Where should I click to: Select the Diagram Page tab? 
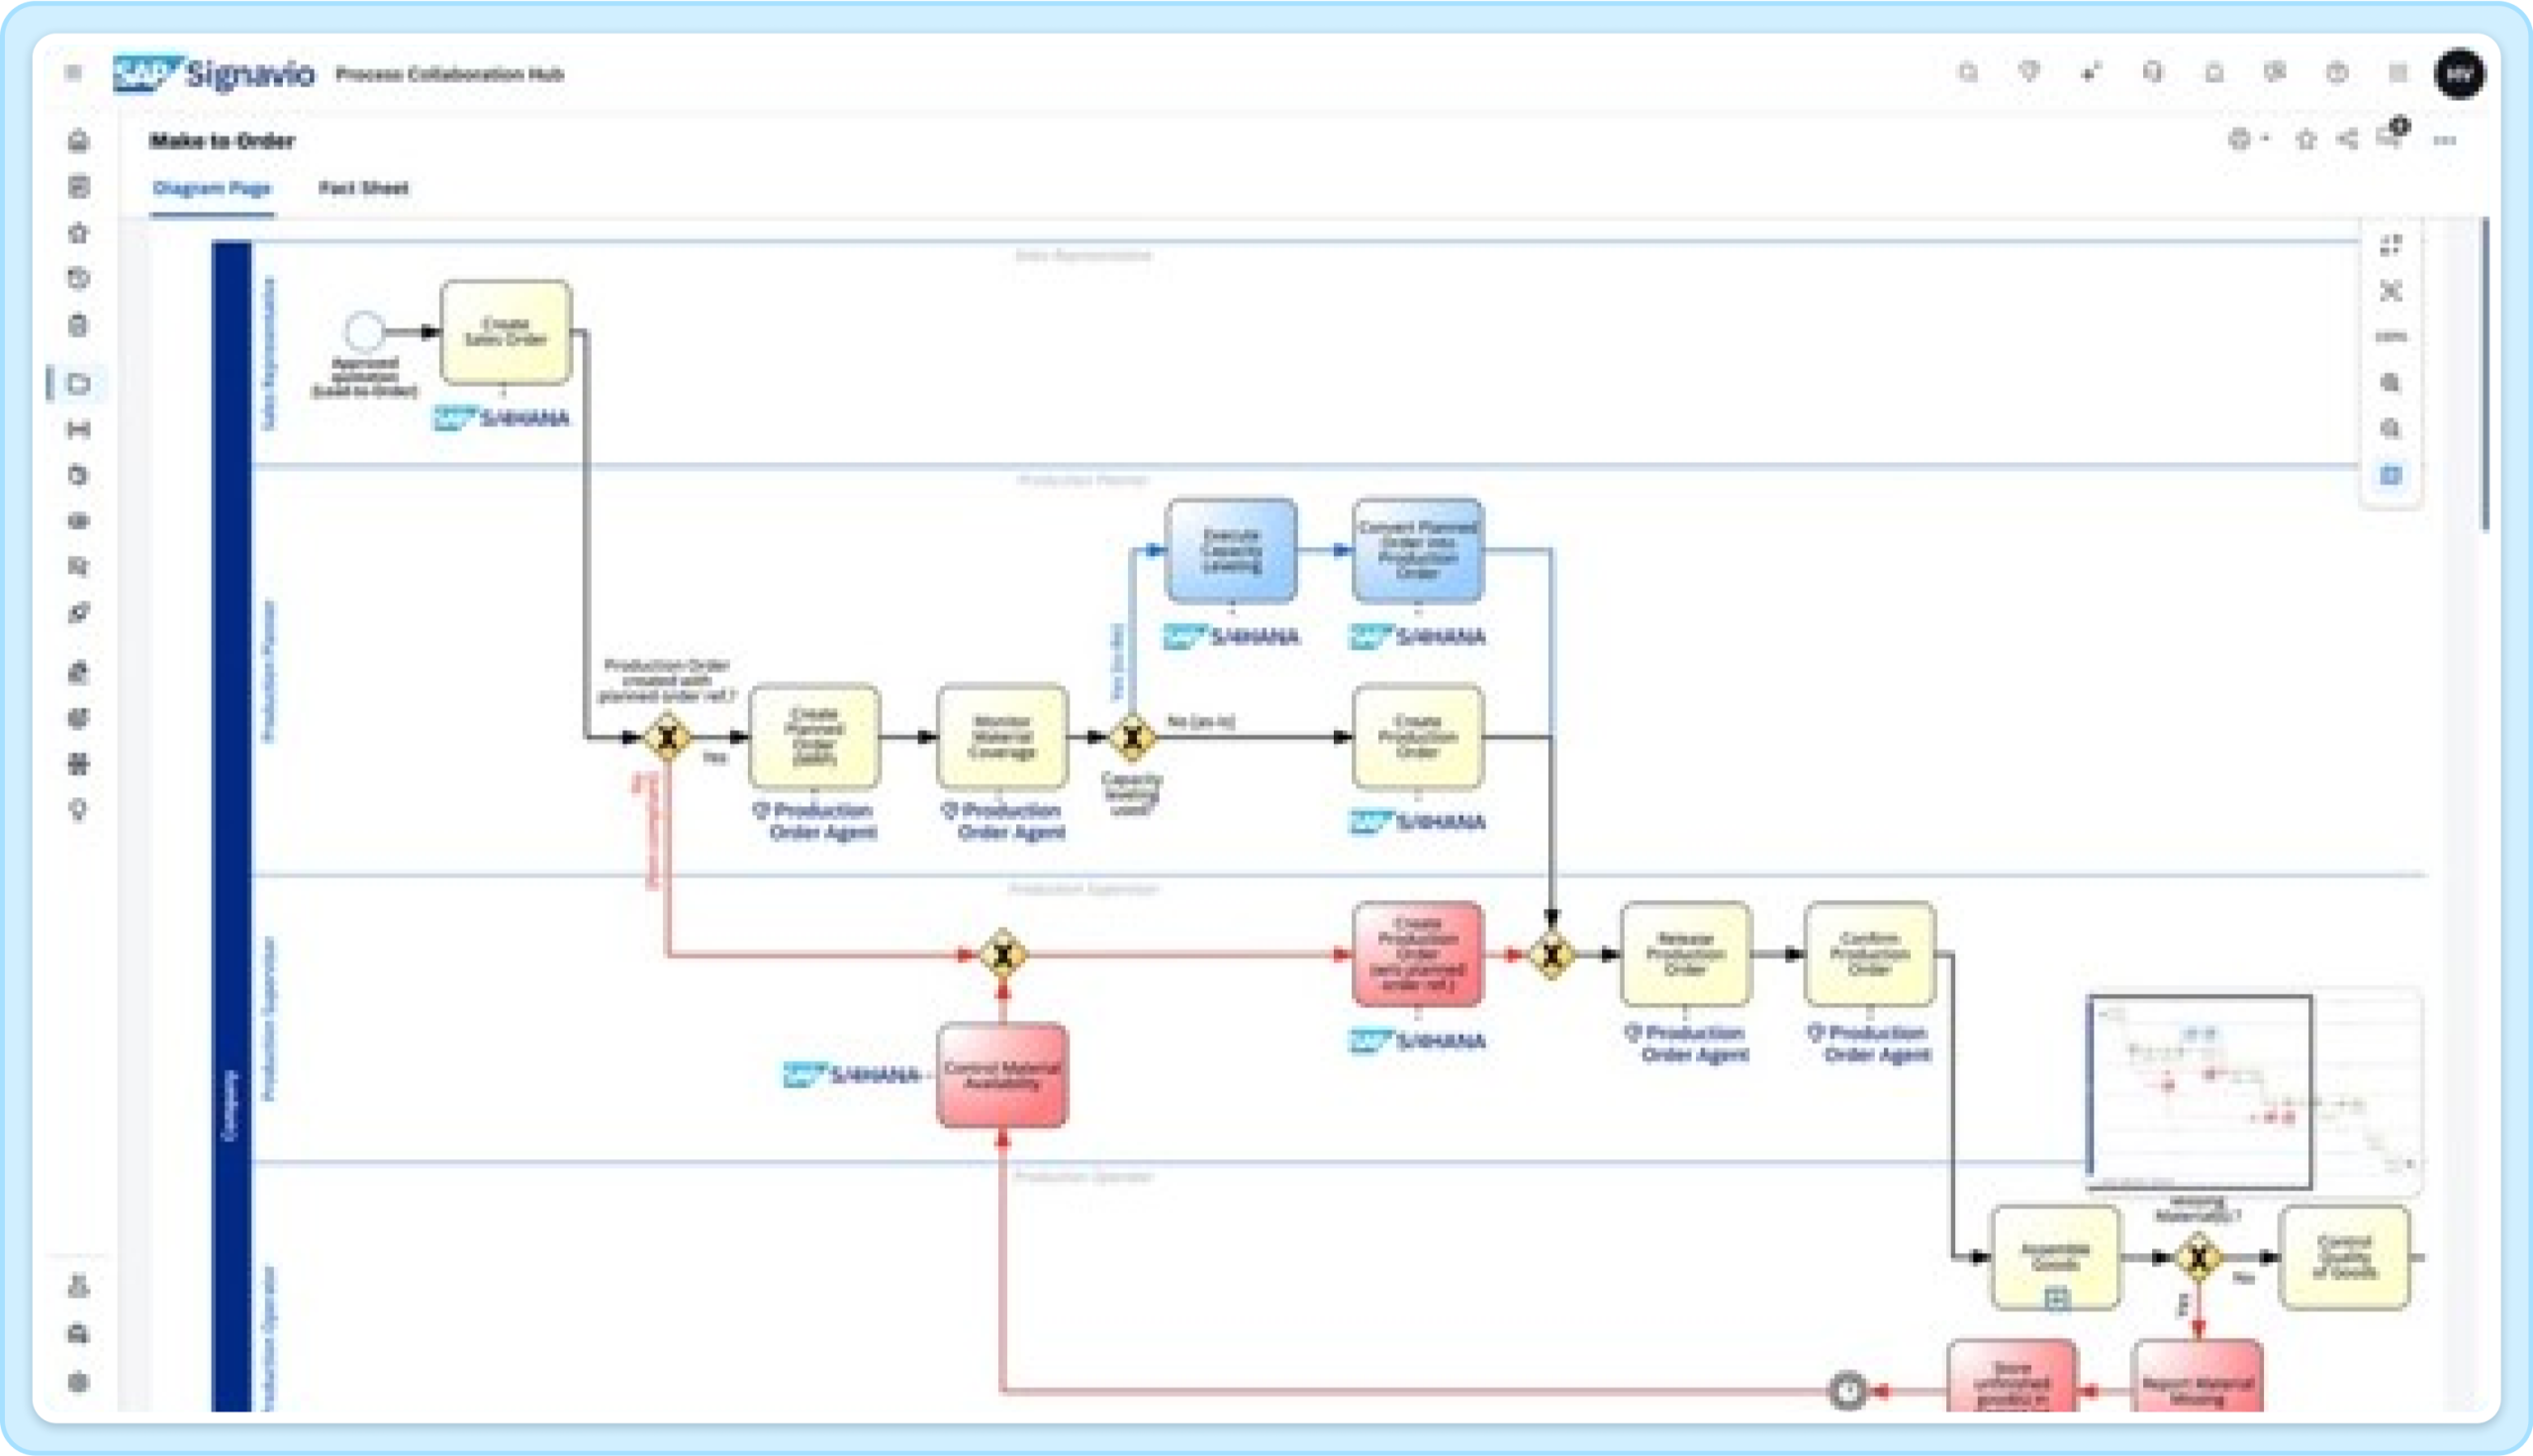pyautogui.click(x=212, y=188)
